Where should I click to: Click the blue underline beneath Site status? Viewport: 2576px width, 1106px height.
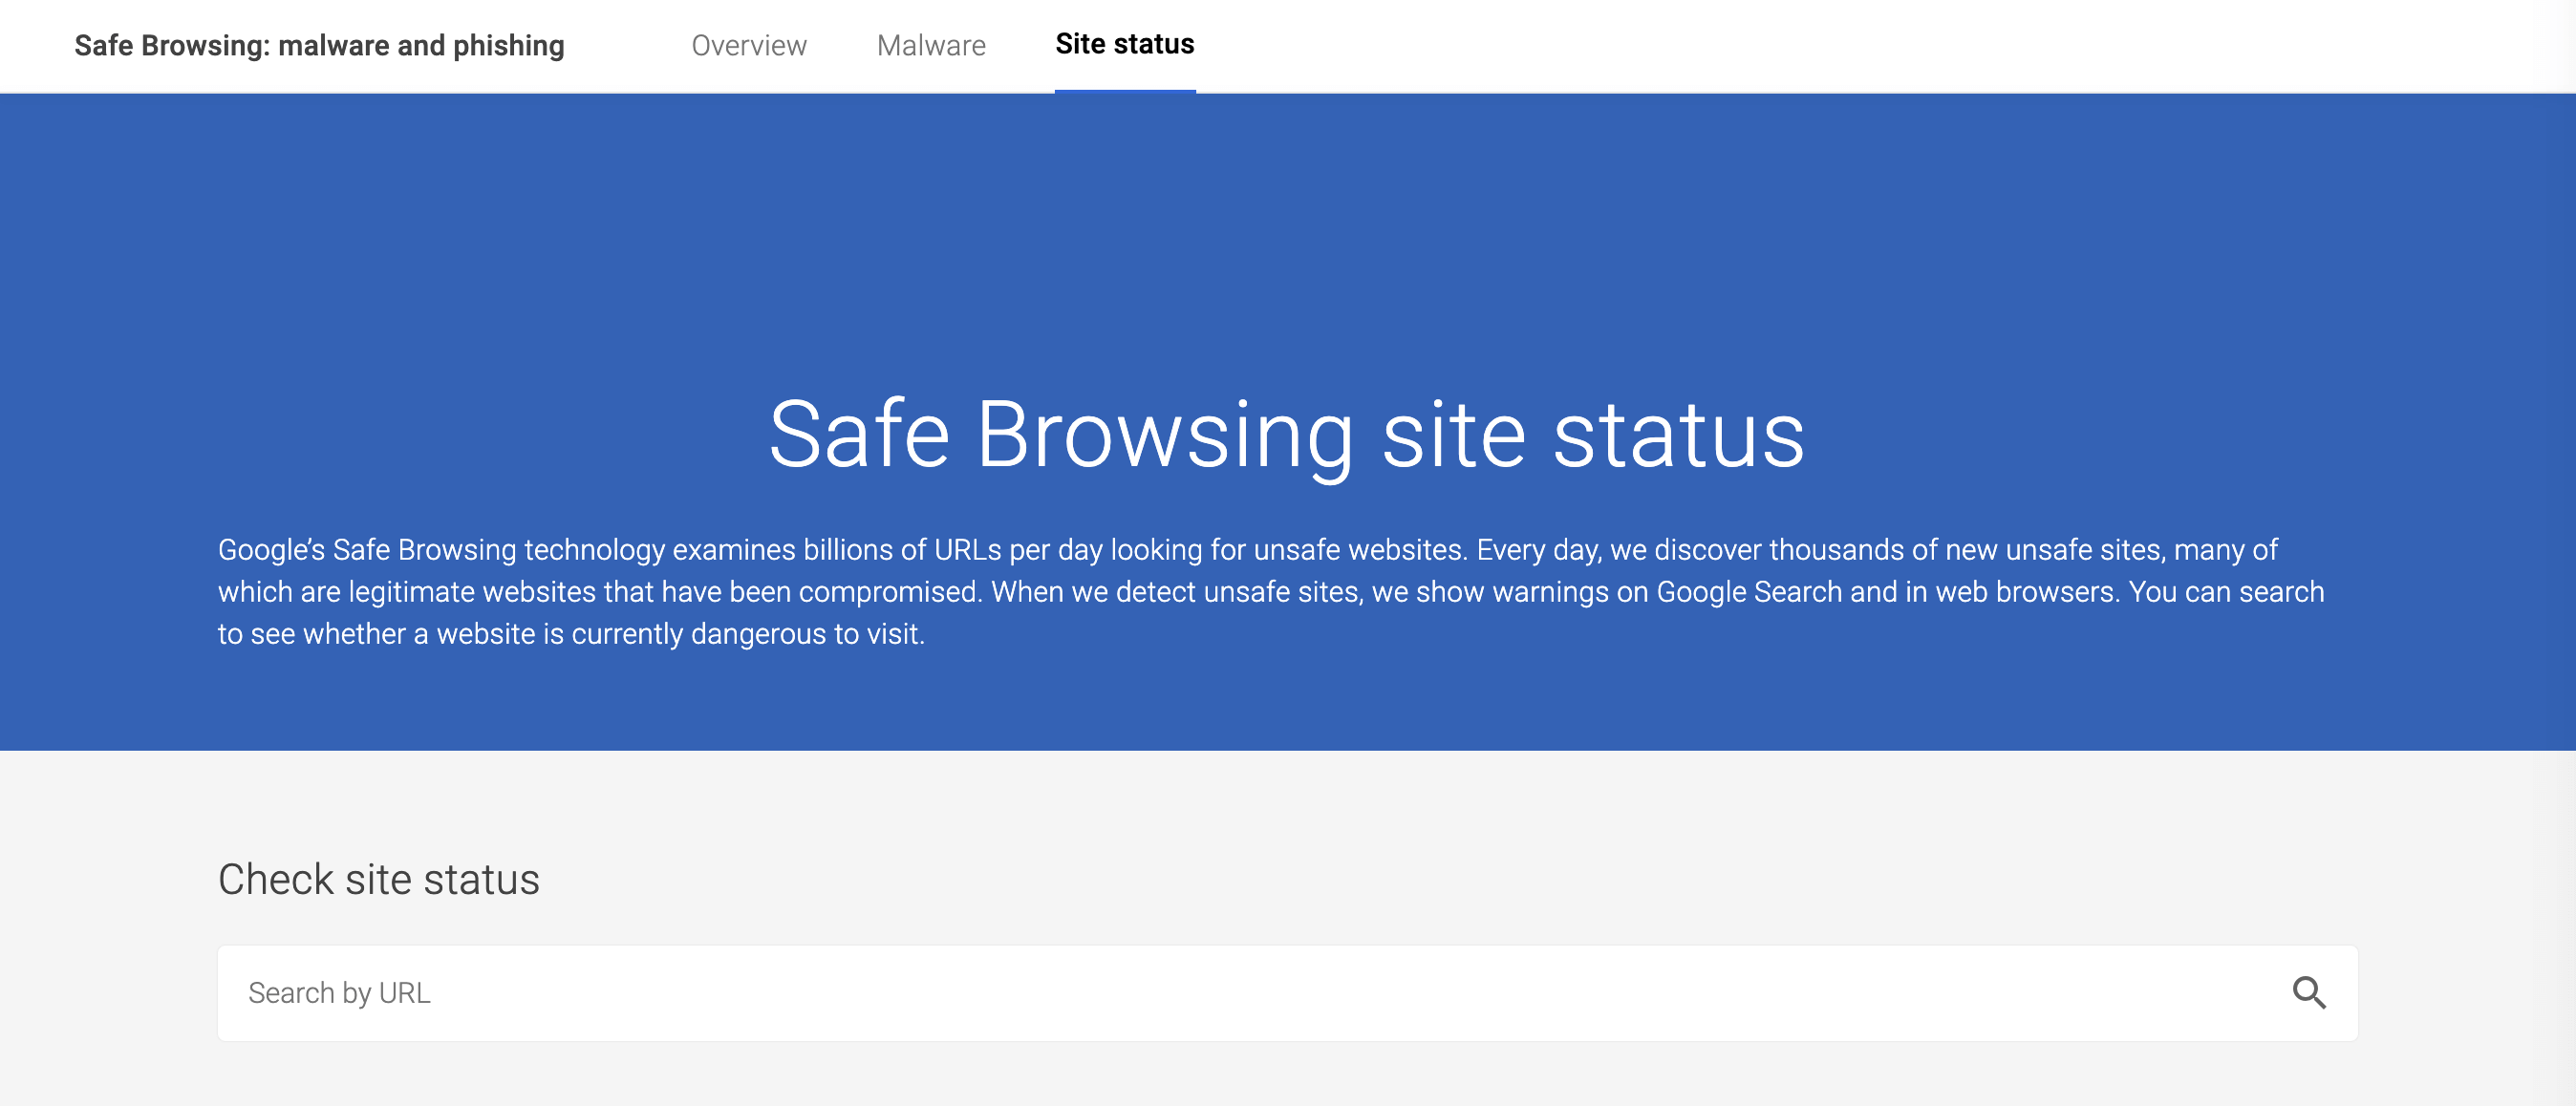tap(1124, 91)
